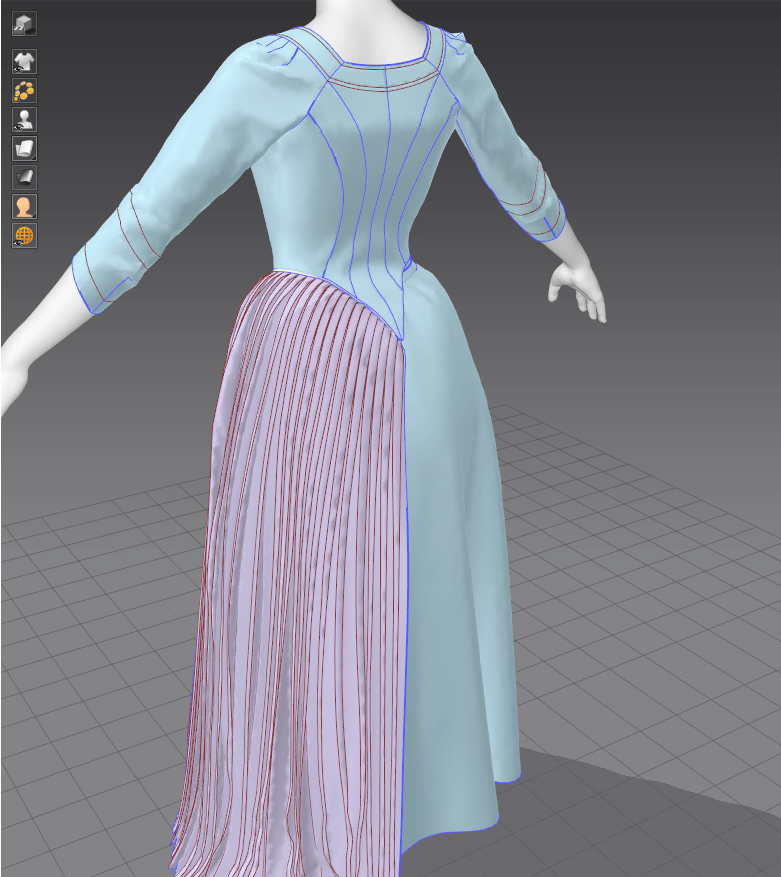Click the blue seam line between skirt panels
This screenshot has width=781, height=877.
(x=408, y=600)
